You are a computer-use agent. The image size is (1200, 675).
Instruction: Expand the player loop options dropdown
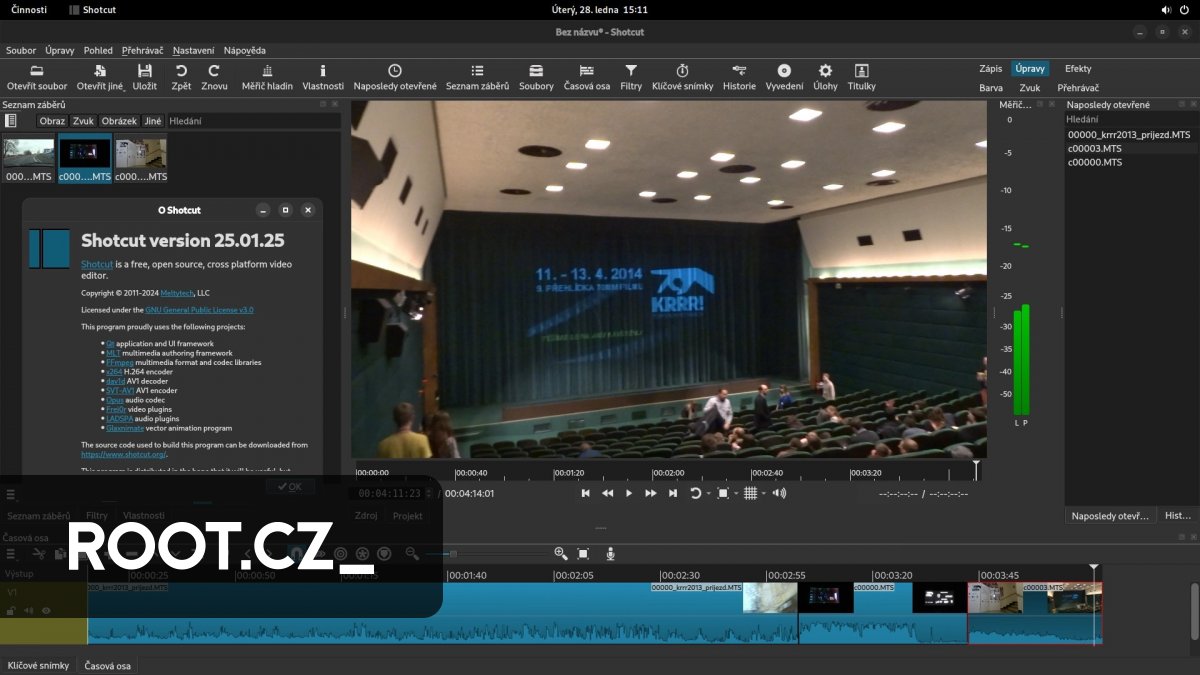coord(708,494)
